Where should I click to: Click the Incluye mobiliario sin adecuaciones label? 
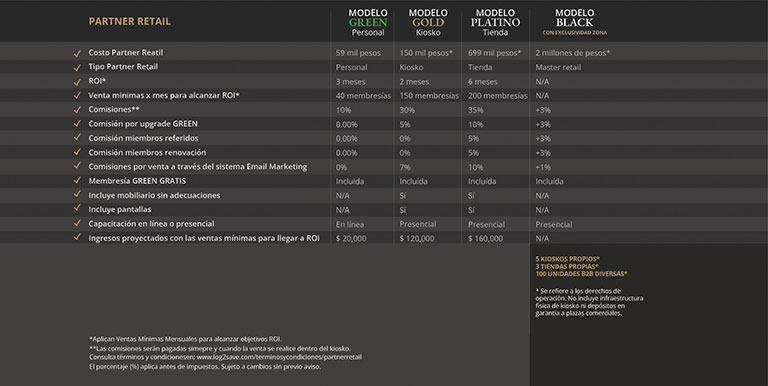pos(154,195)
